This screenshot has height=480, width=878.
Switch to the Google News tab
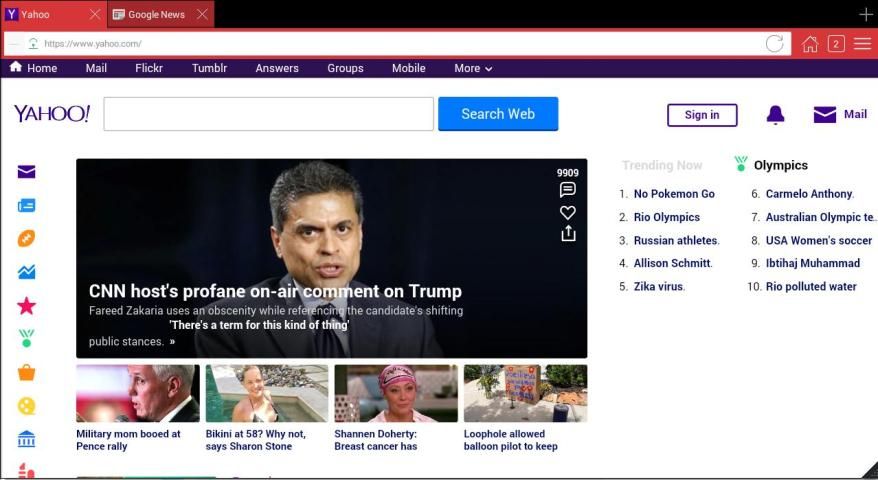(156, 15)
